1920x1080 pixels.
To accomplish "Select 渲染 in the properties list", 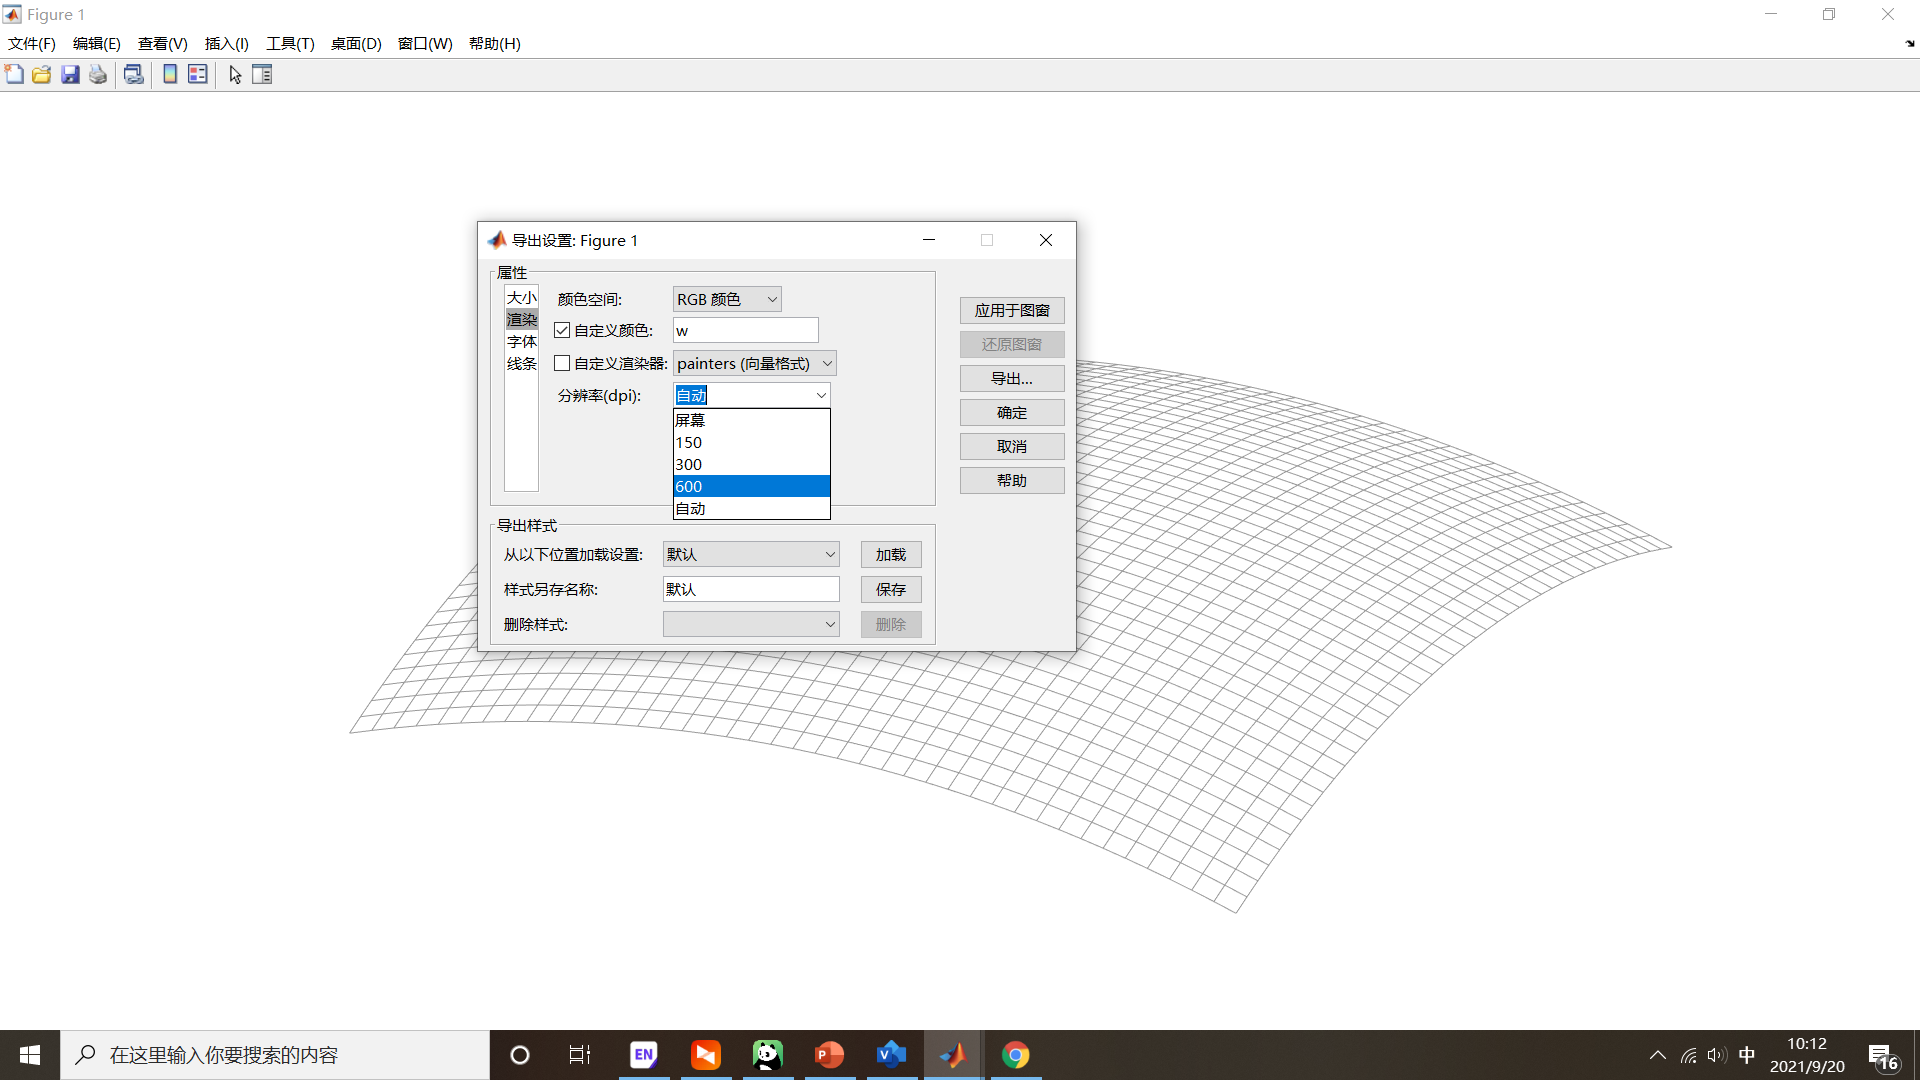I will pyautogui.click(x=521, y=318).
